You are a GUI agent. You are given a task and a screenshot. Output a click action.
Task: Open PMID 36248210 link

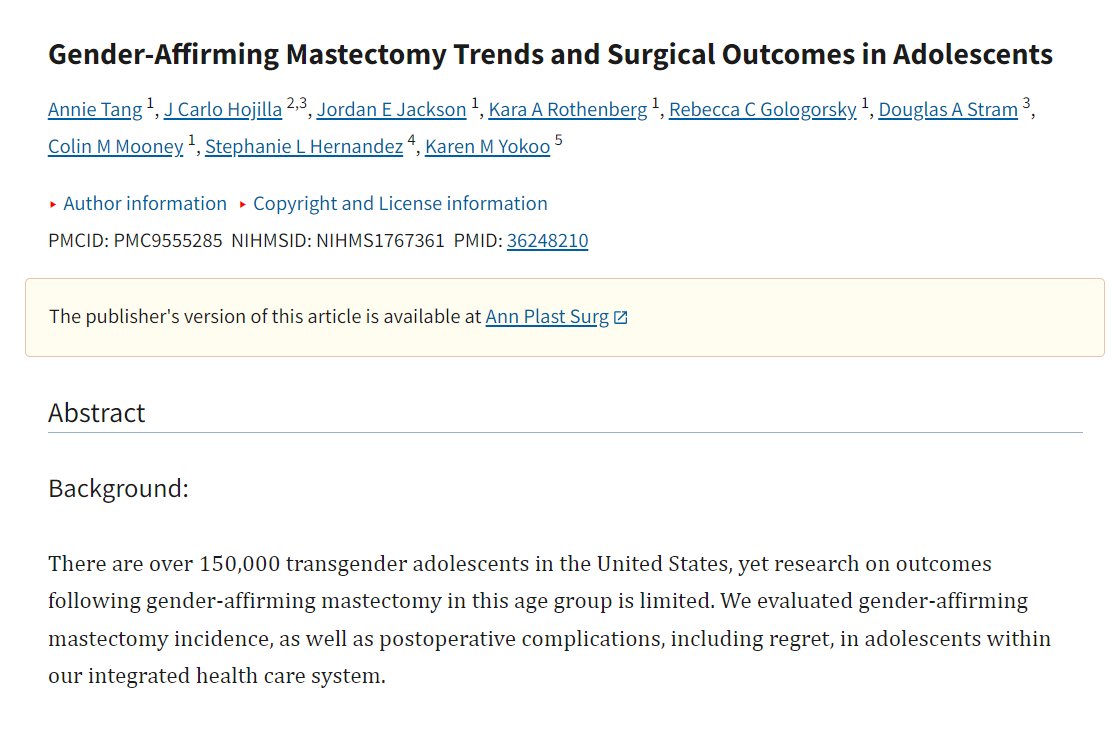click(x=547, y=241)
